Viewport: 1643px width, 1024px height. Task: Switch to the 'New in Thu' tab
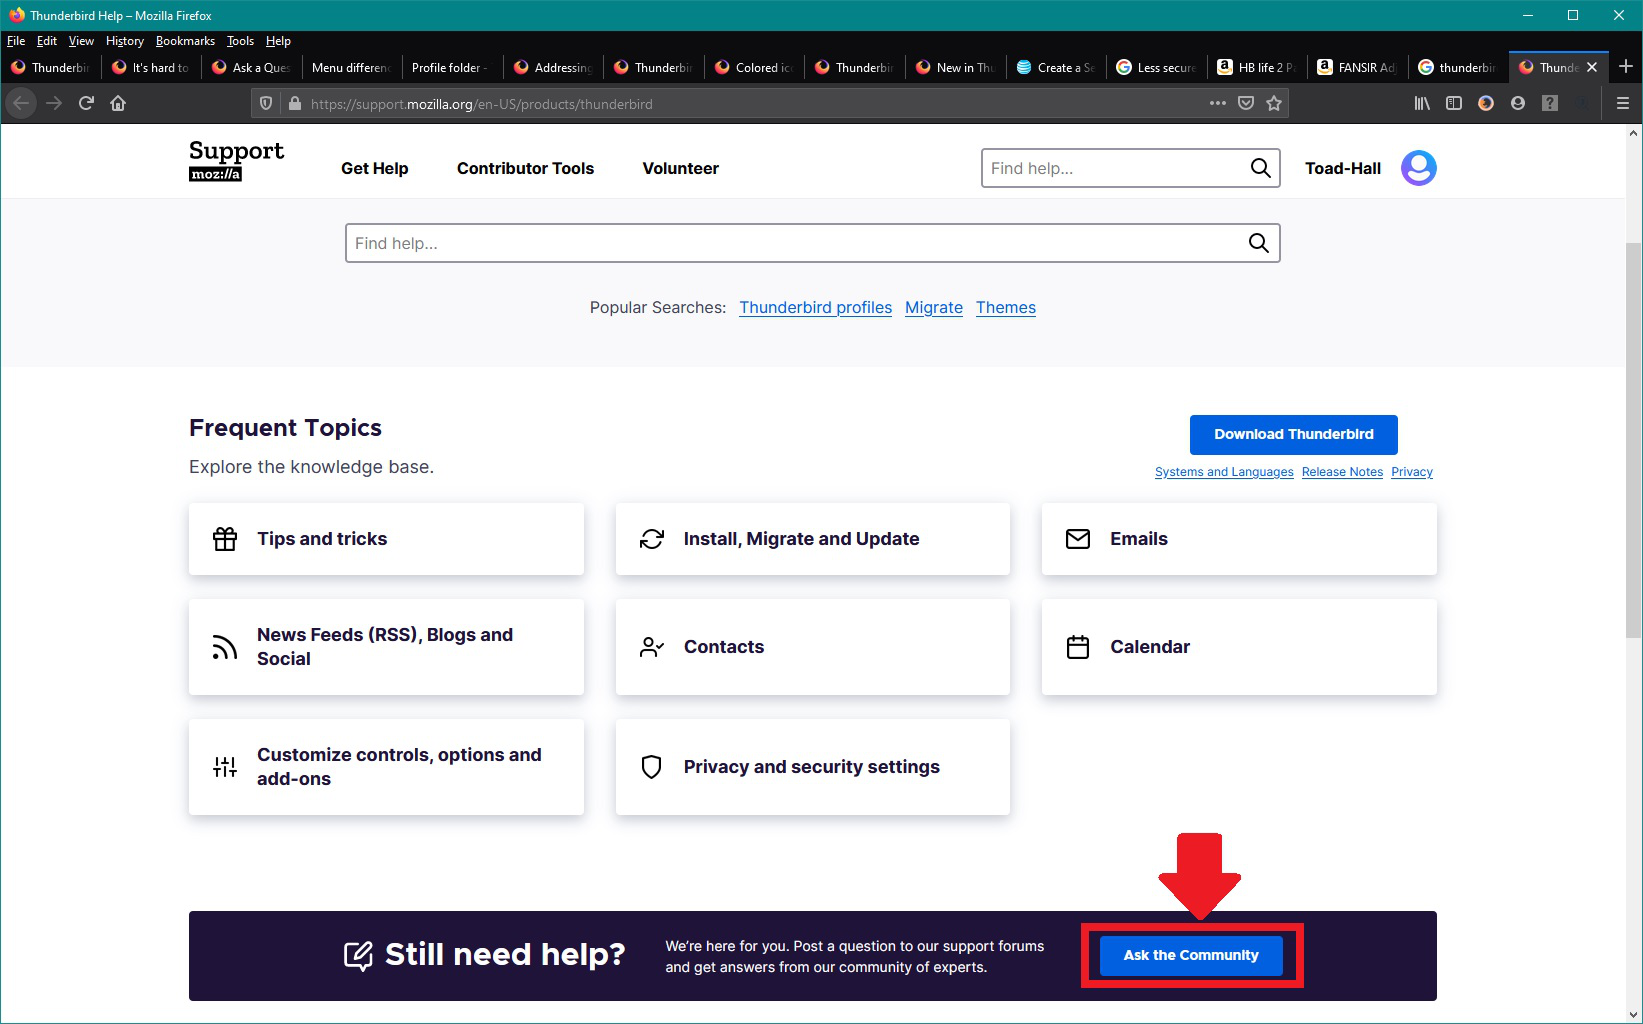tap(955, 67)
